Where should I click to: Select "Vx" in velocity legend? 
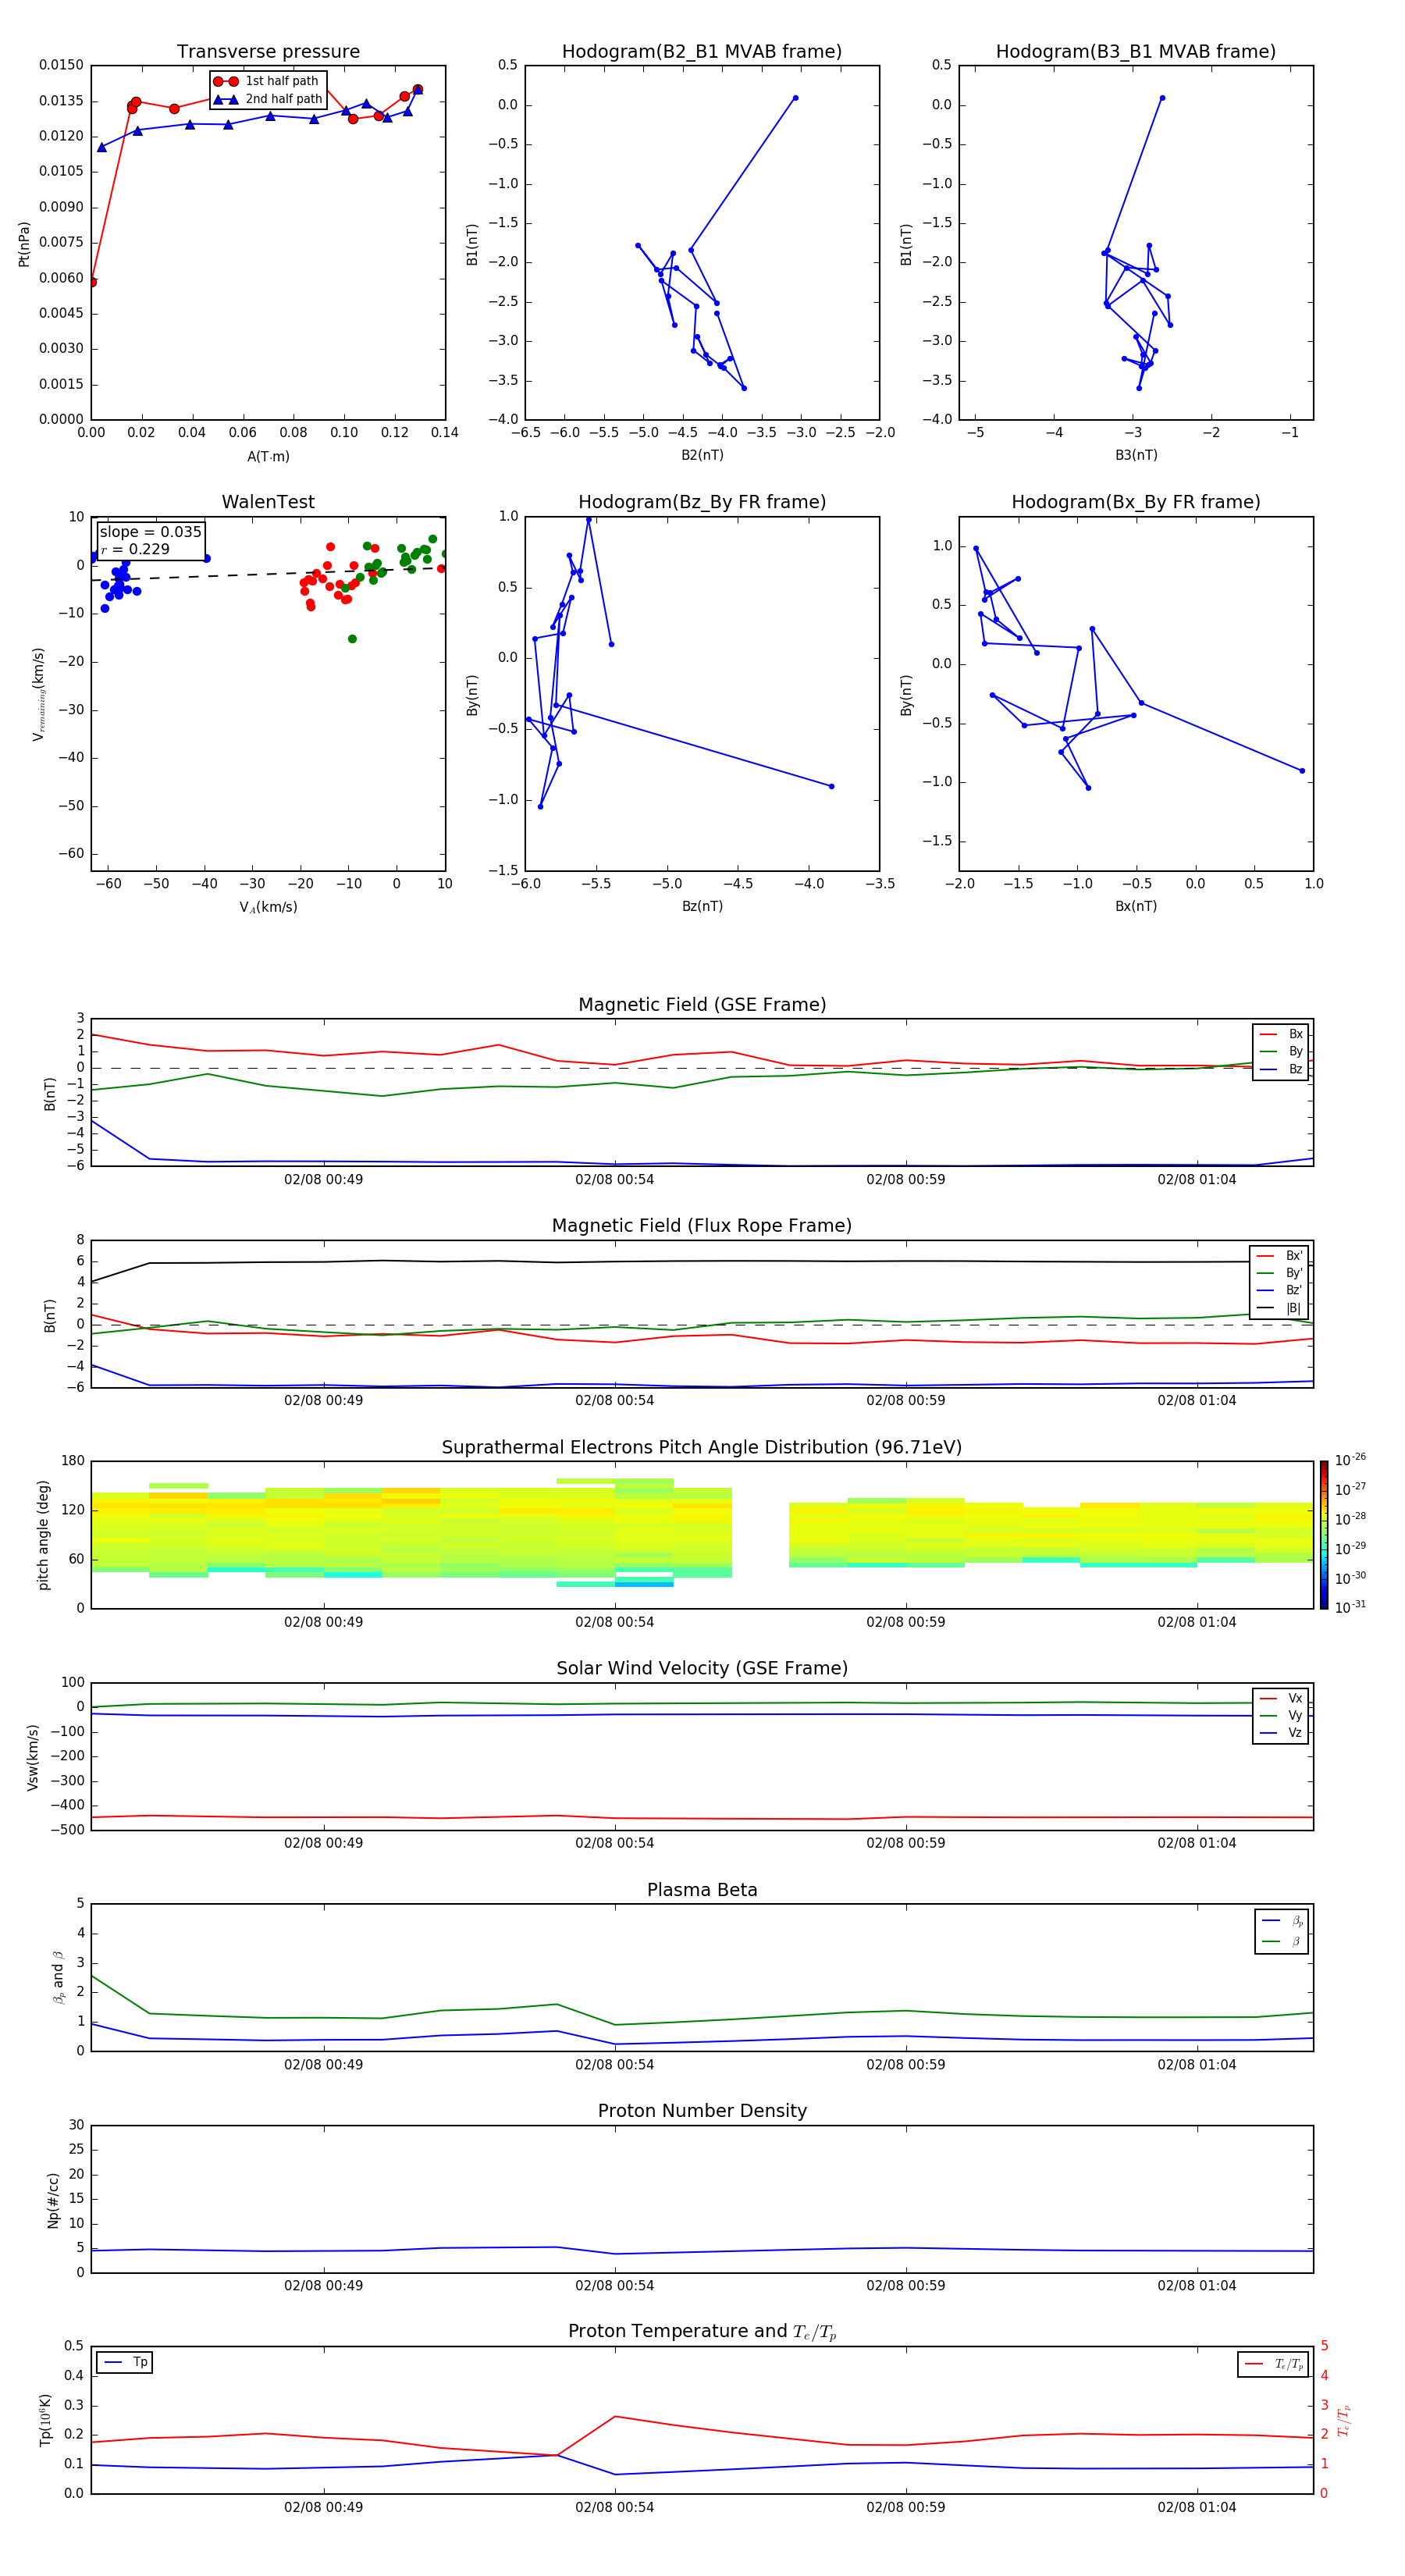[1281, 1698]
